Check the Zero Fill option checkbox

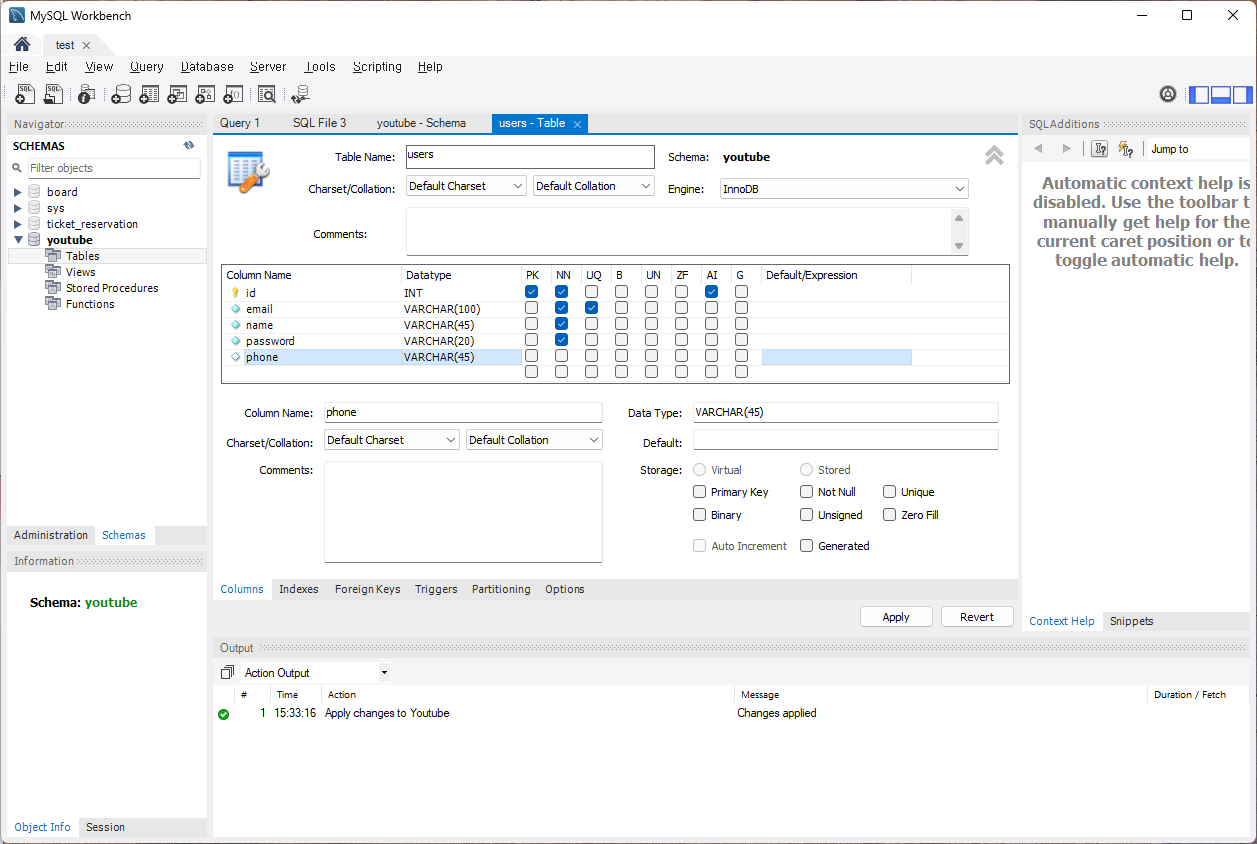point(890,515)
